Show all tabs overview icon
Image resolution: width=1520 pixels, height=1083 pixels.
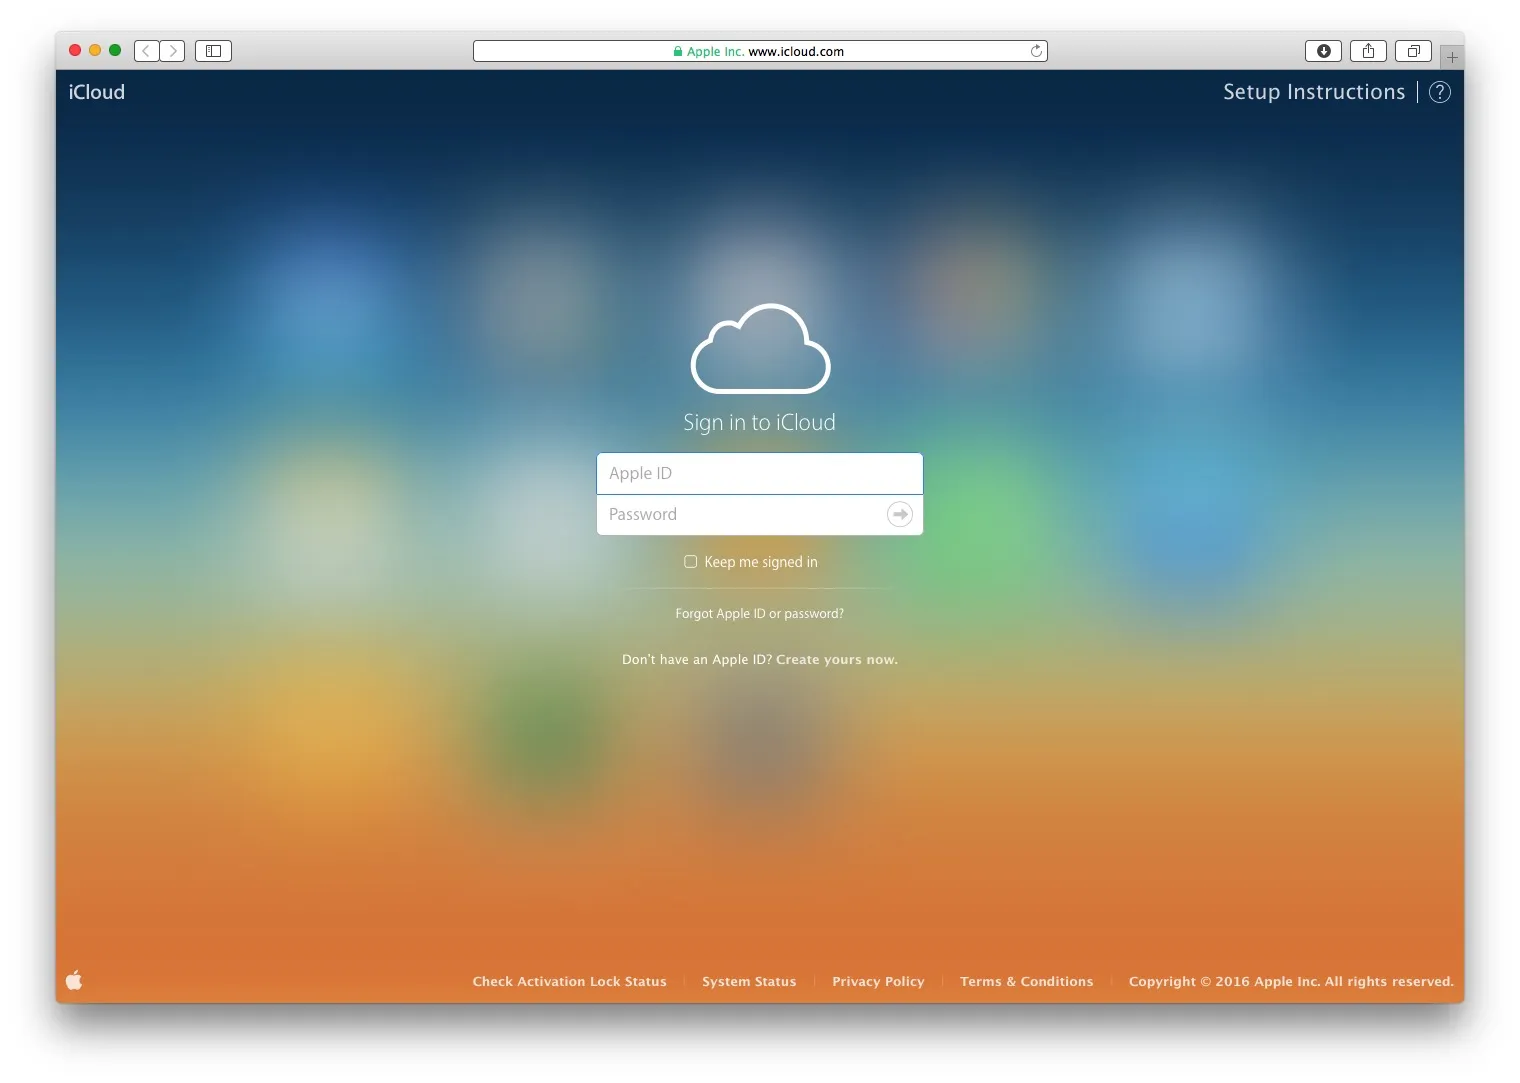(x=1413, y=51)
